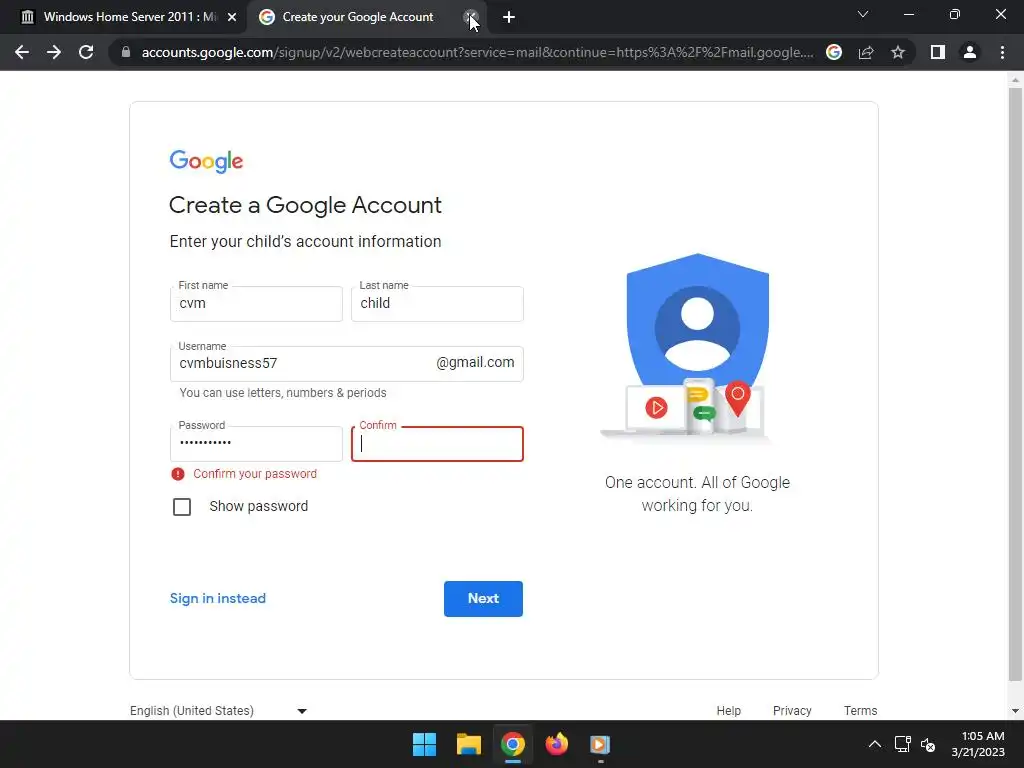
Task: Click the address bar URL
Action: (477, 52)
